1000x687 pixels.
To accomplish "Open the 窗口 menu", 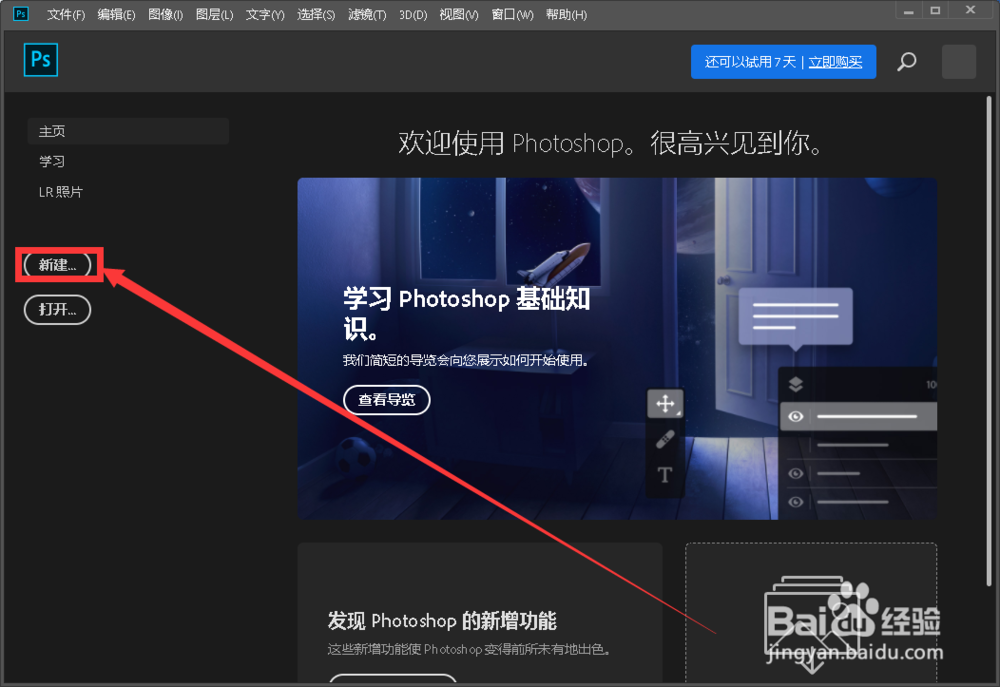I will pyautogui.click(x=511, y=14).
